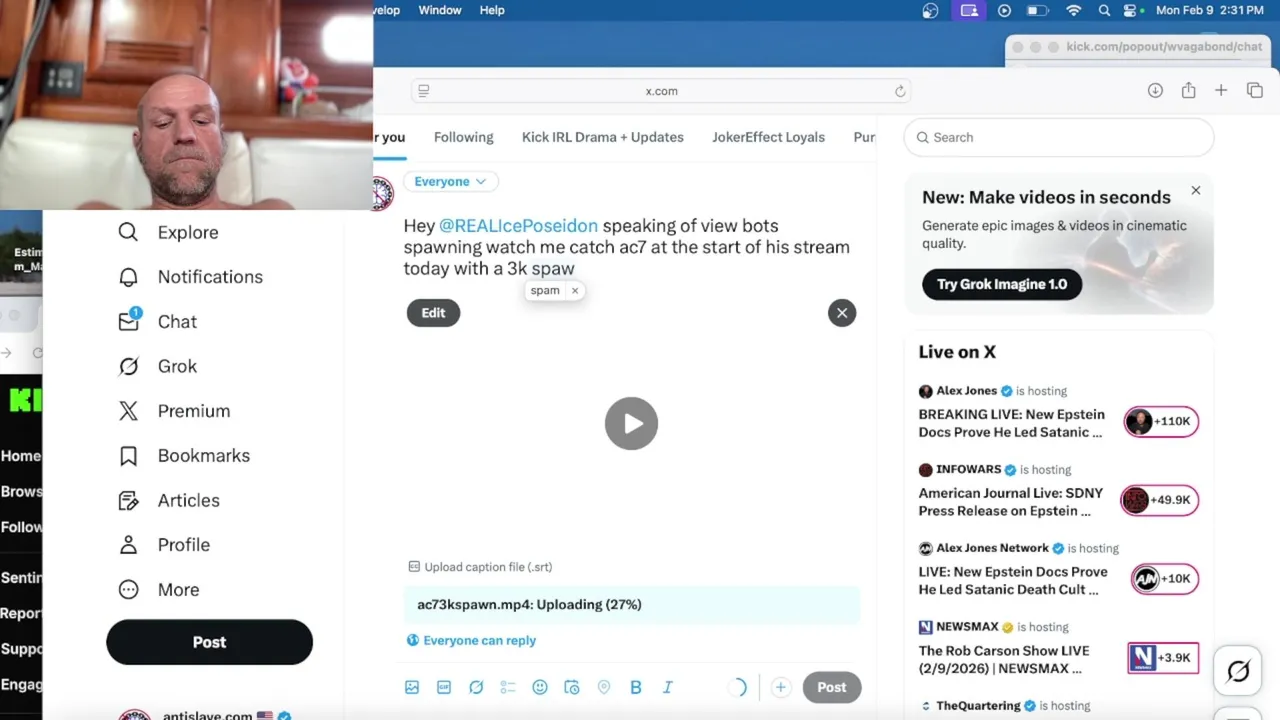Close the Grok Imagine promo card
Image resolution: width=1280 pixels, height=720 pixels.
pos(1195,190)
